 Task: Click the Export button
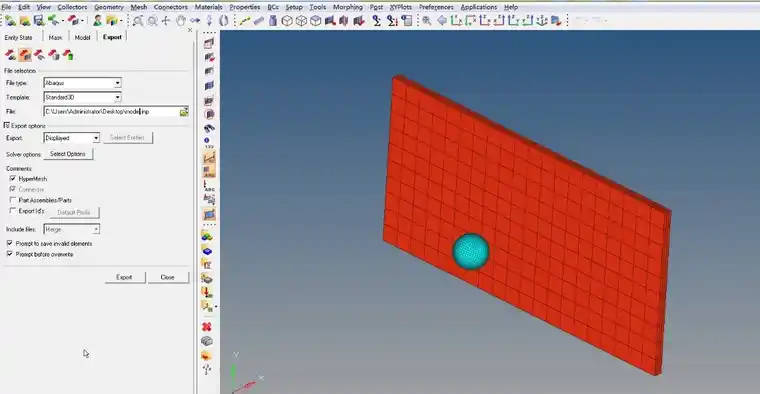coord(124,277)
